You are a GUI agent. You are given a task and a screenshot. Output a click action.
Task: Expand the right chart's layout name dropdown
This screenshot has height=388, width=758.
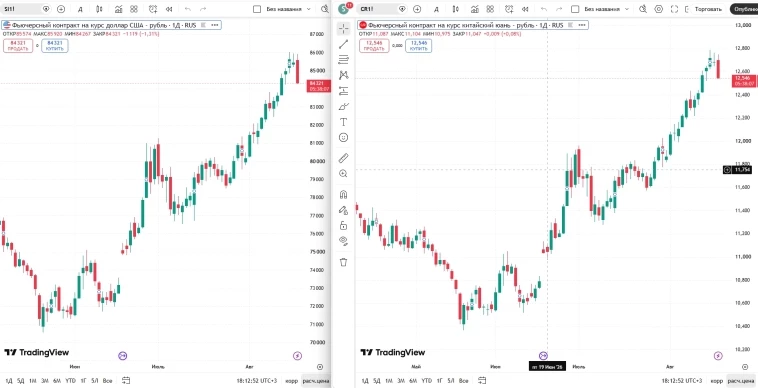pyautogui.click(x=627, y=9)
